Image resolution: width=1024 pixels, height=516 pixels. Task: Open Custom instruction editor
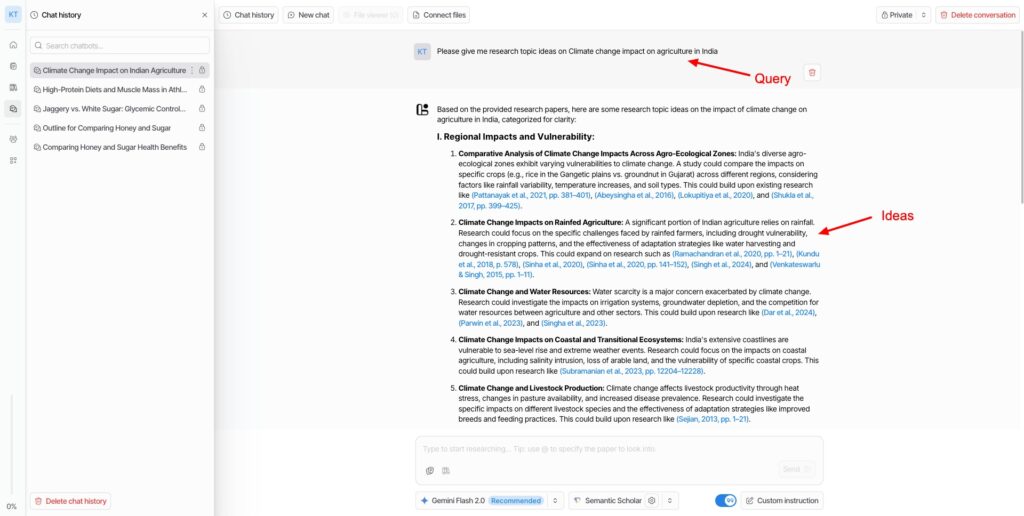click(782, 501)
